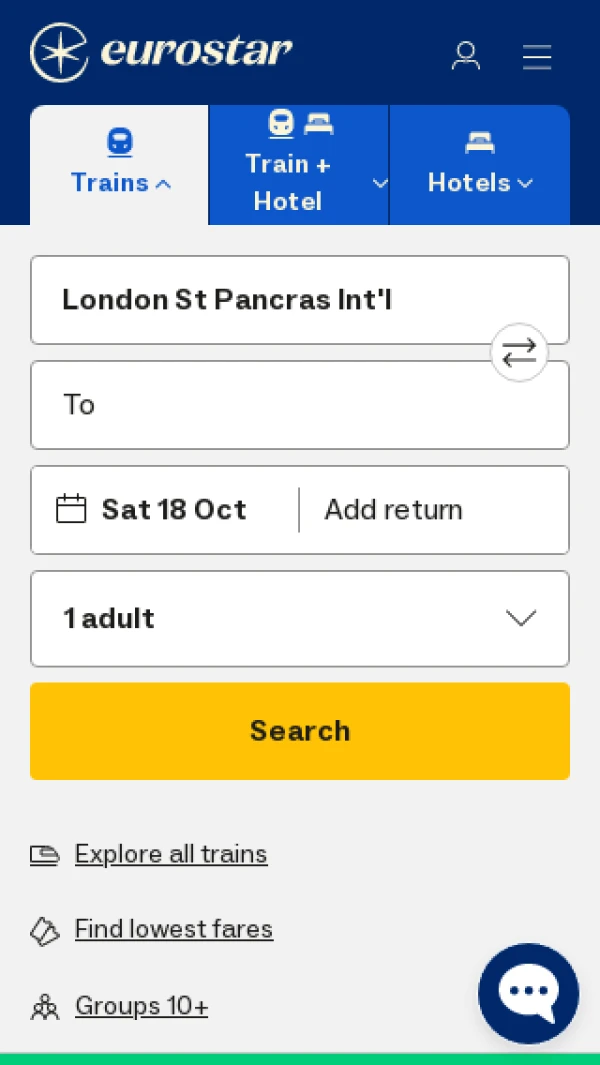
Task: Open the hamburger navigation menu
Action: pos(537,57)
